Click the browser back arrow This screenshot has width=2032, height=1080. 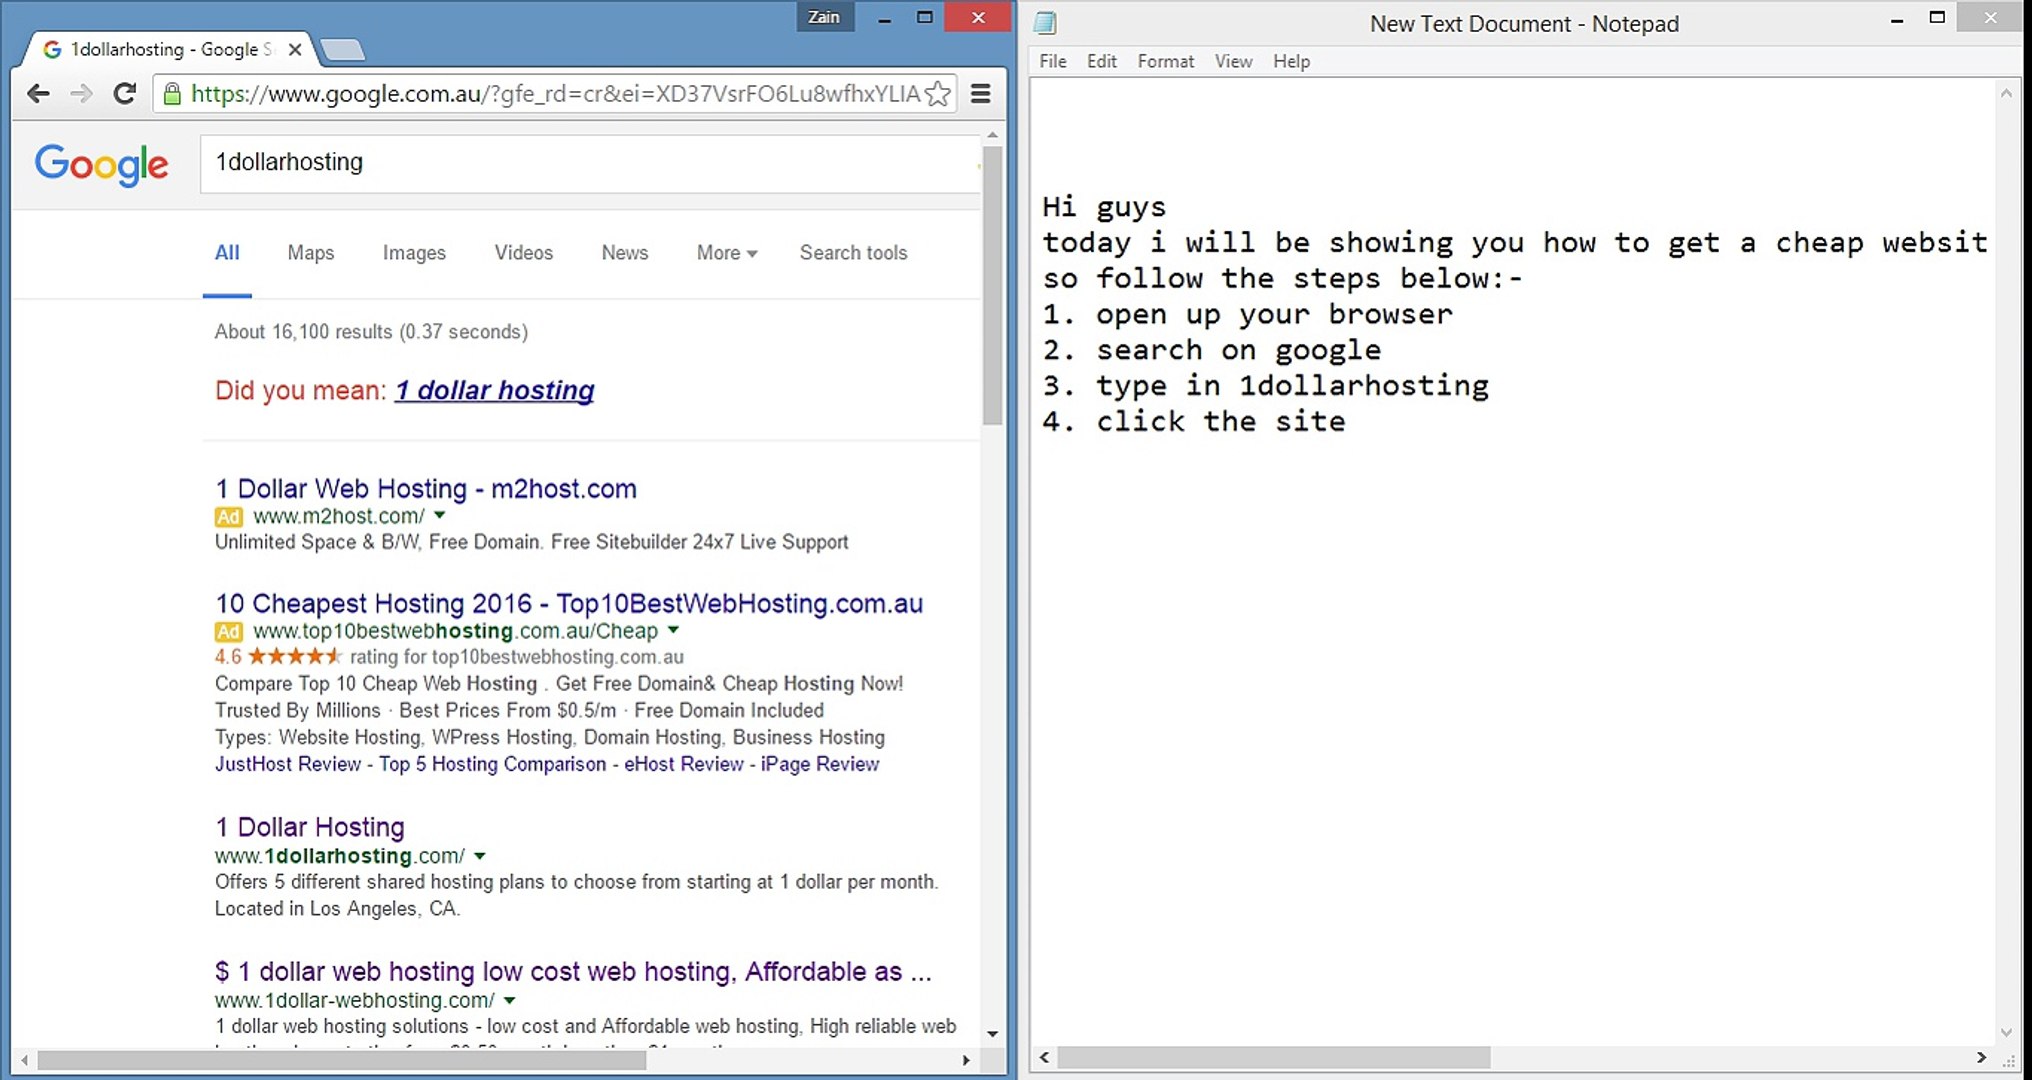[x=38, y=94]
